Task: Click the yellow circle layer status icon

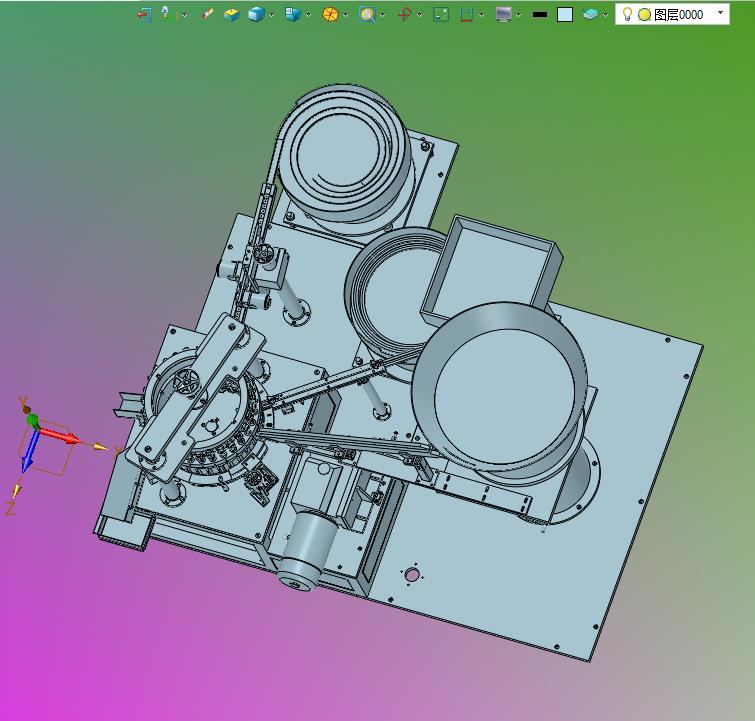Action: tap(644, 15)
